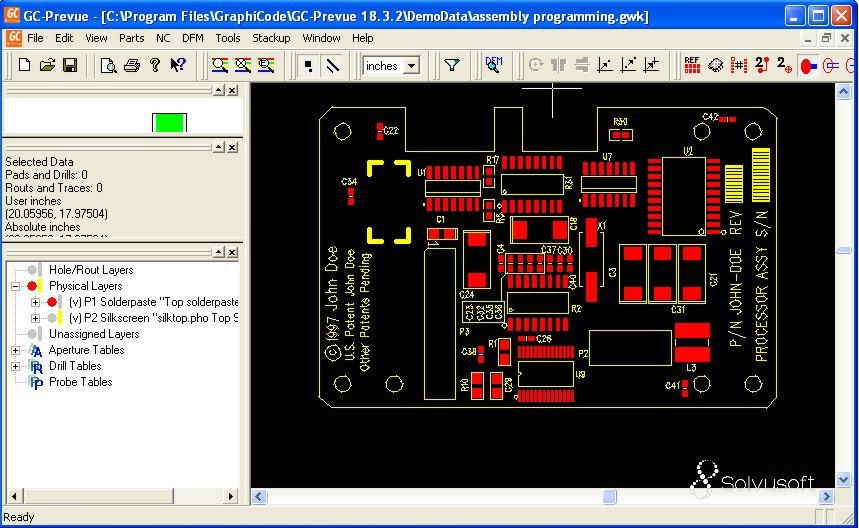Viewport: 859px width, 528px height.
Task: Close the Selected Data panel with X
Action: click(x=232, y=147)
